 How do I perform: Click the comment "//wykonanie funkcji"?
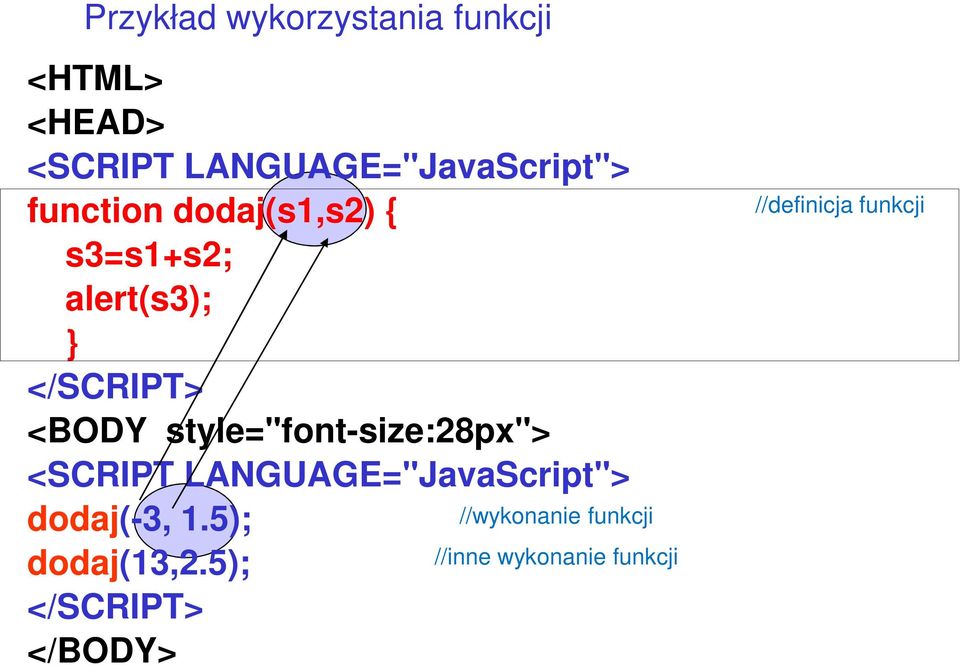pos(556,516)
